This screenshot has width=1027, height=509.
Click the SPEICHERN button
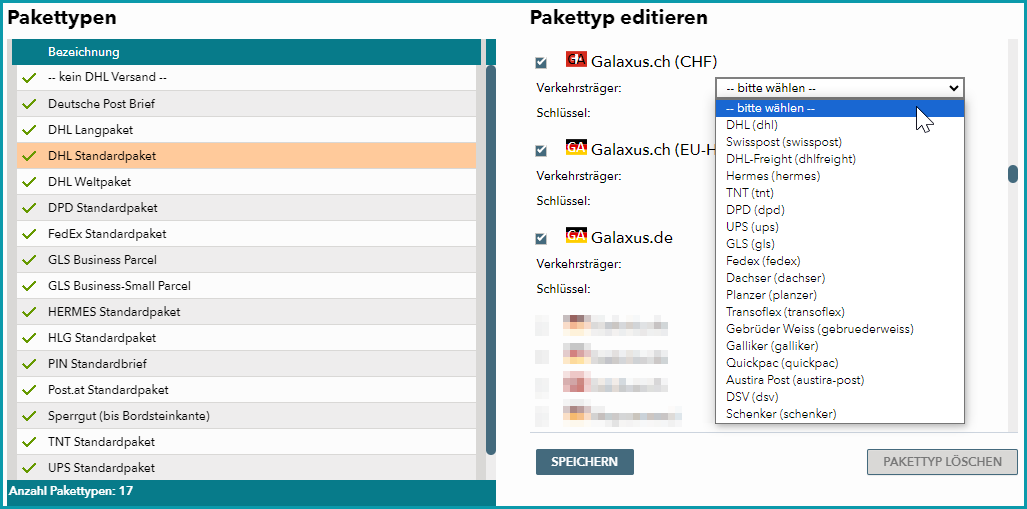[x=584, y=462]
